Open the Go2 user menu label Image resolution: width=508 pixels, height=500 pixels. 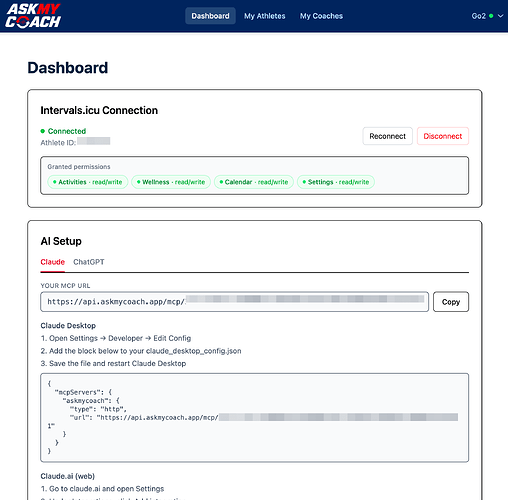(x=478, y=16)
